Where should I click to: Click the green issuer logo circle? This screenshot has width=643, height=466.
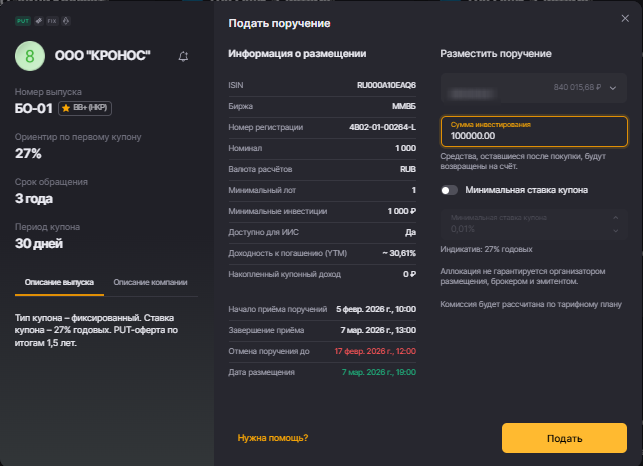(x=29, y=57)
